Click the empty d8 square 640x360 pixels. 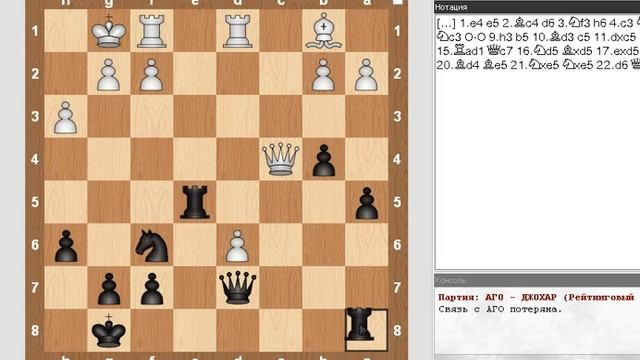click(238, 331)
